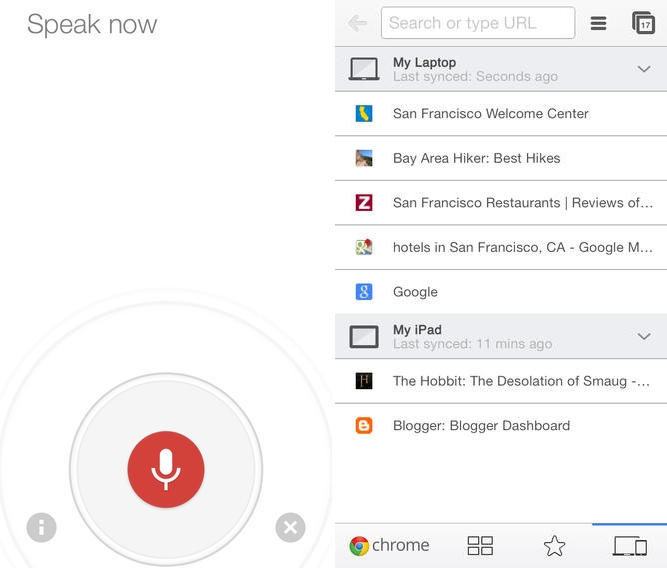This screenshot has width=667, height=568.
Task: Cancel voice search with X icon
Action: click(x=290, y=527)
